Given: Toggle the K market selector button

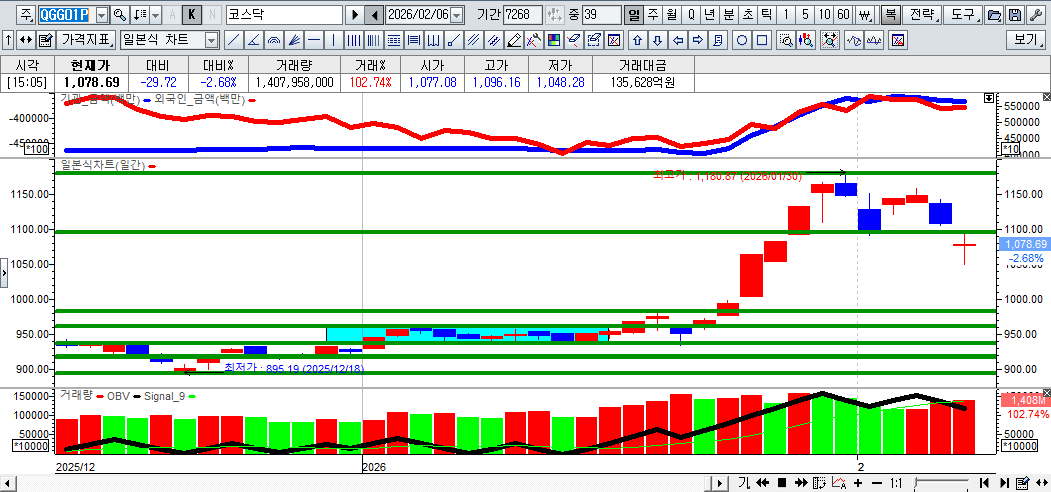Looking at the screenshot, I should pos(192,15).
